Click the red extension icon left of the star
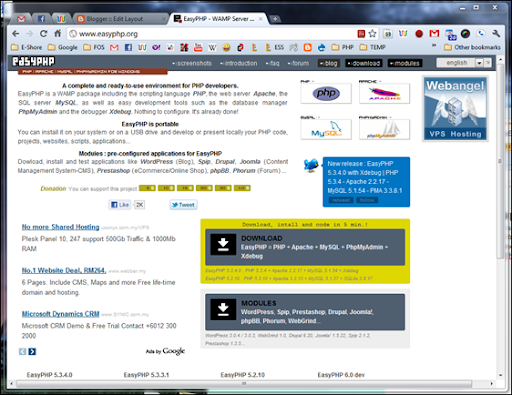 [x=361, y=34]
